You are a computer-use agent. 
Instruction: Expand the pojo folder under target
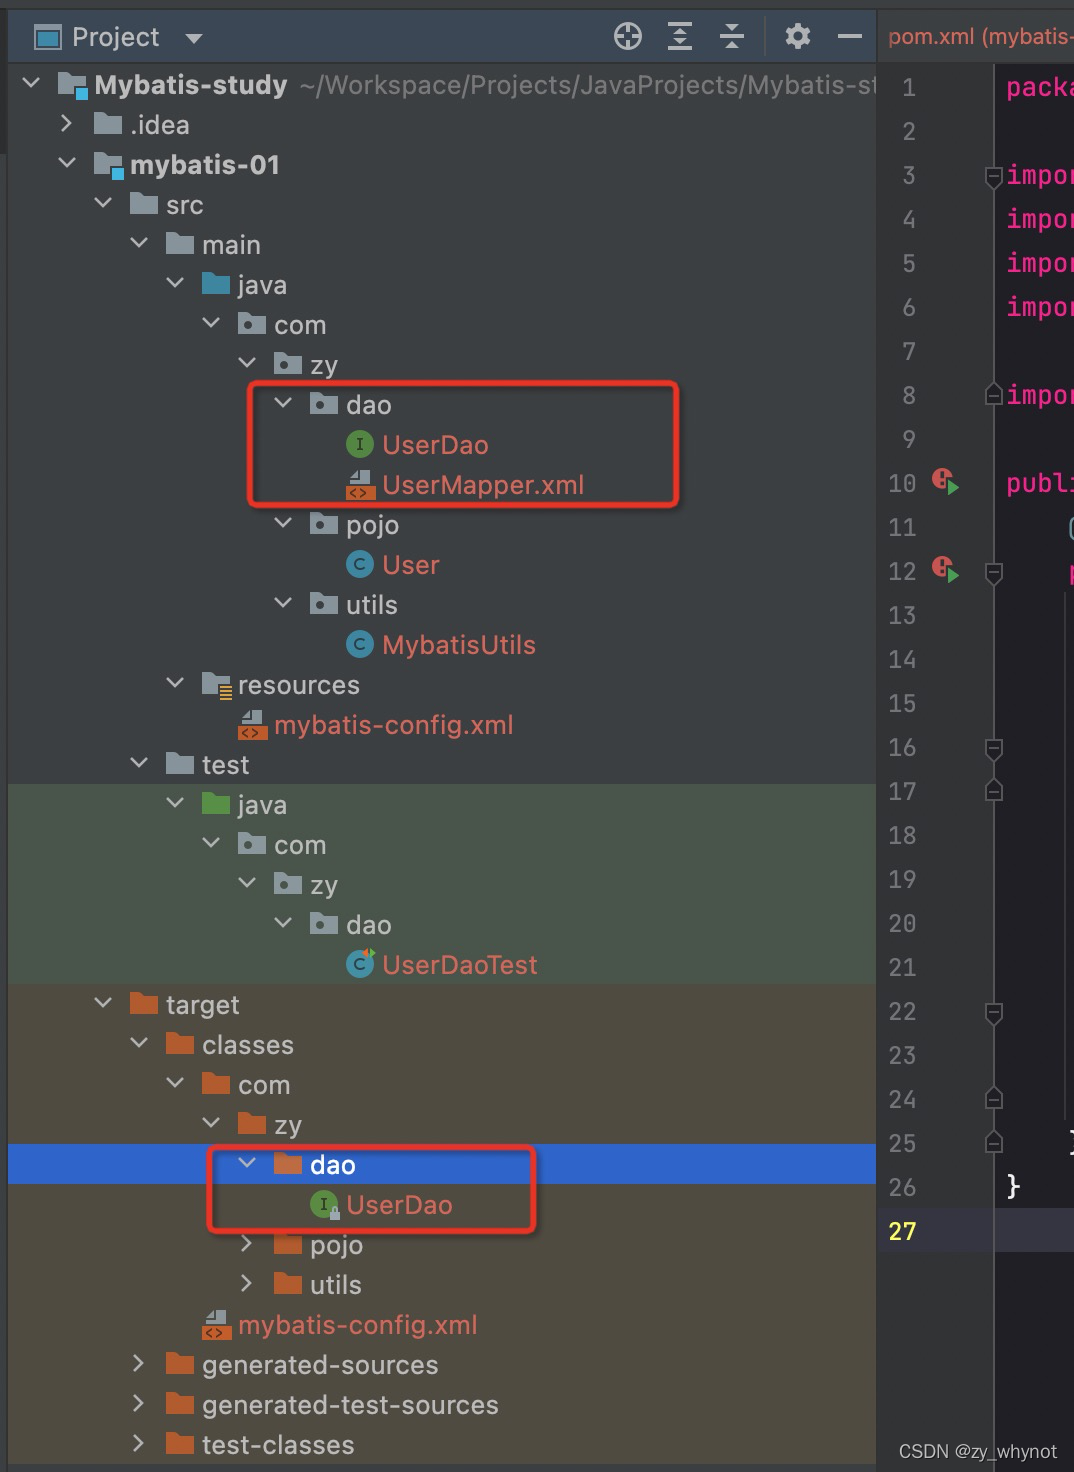(247, 1243)
